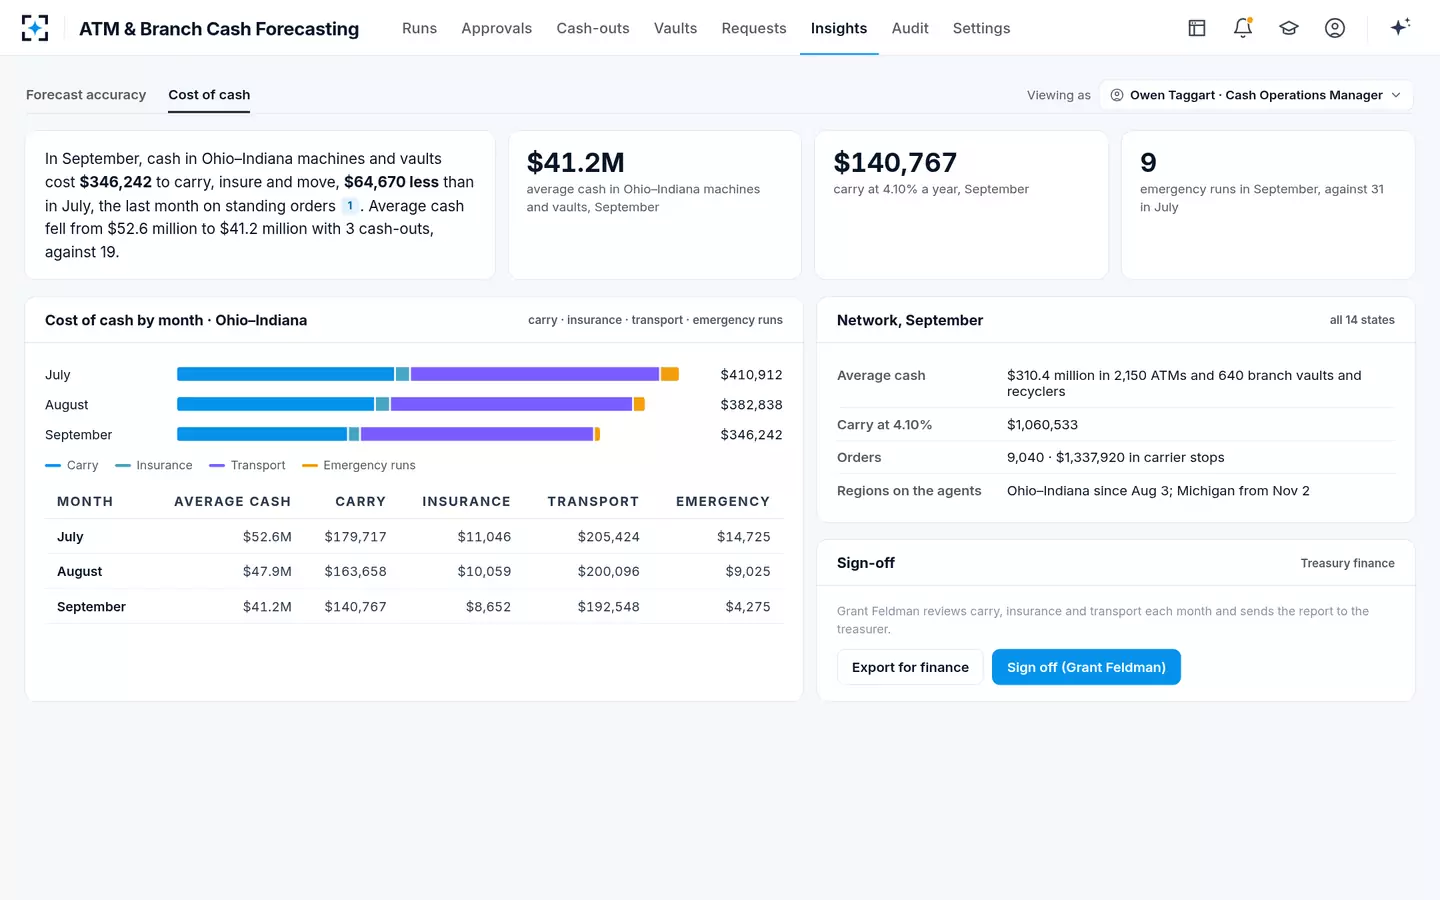Click Export for finance
Screen dimensions: 1440x900
[910, 667]
